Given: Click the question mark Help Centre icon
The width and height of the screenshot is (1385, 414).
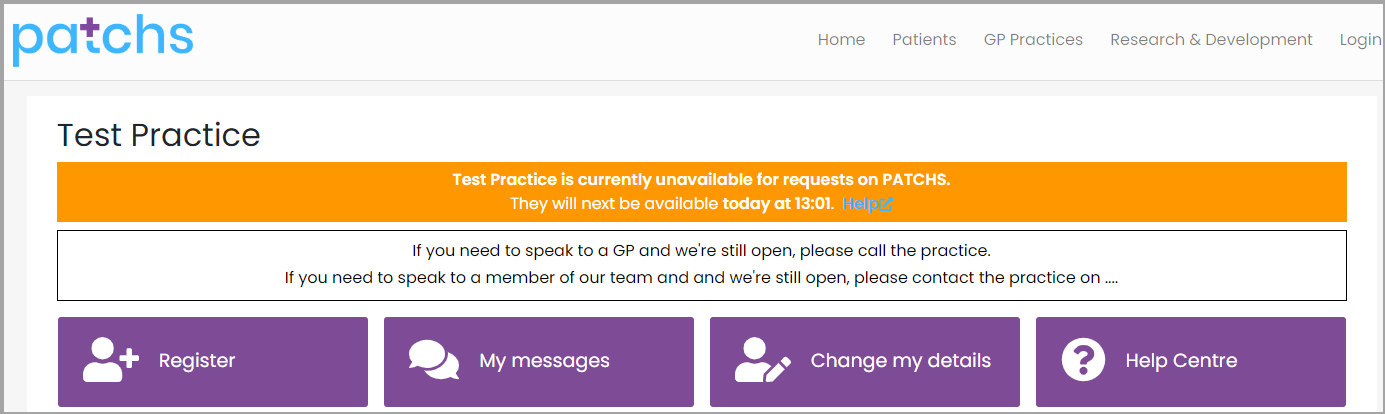Looking at the screenshot, I should click(x=1083, y=360).
